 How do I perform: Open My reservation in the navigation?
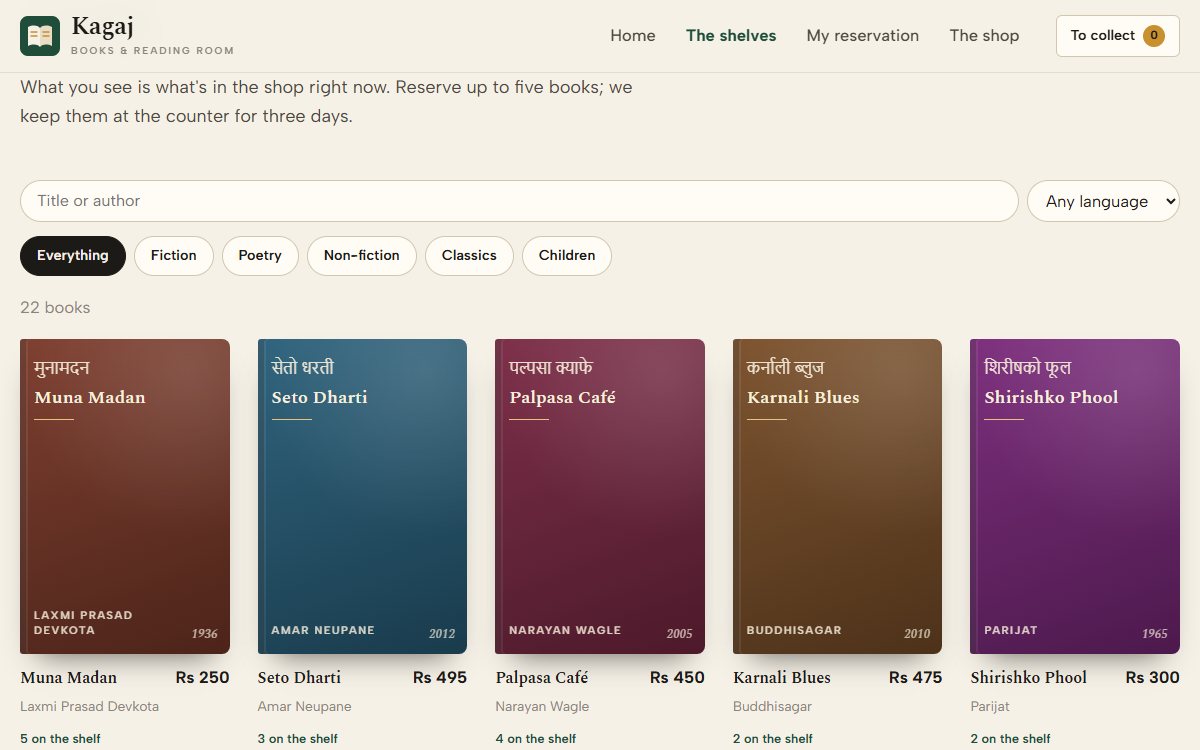[863, 36]
